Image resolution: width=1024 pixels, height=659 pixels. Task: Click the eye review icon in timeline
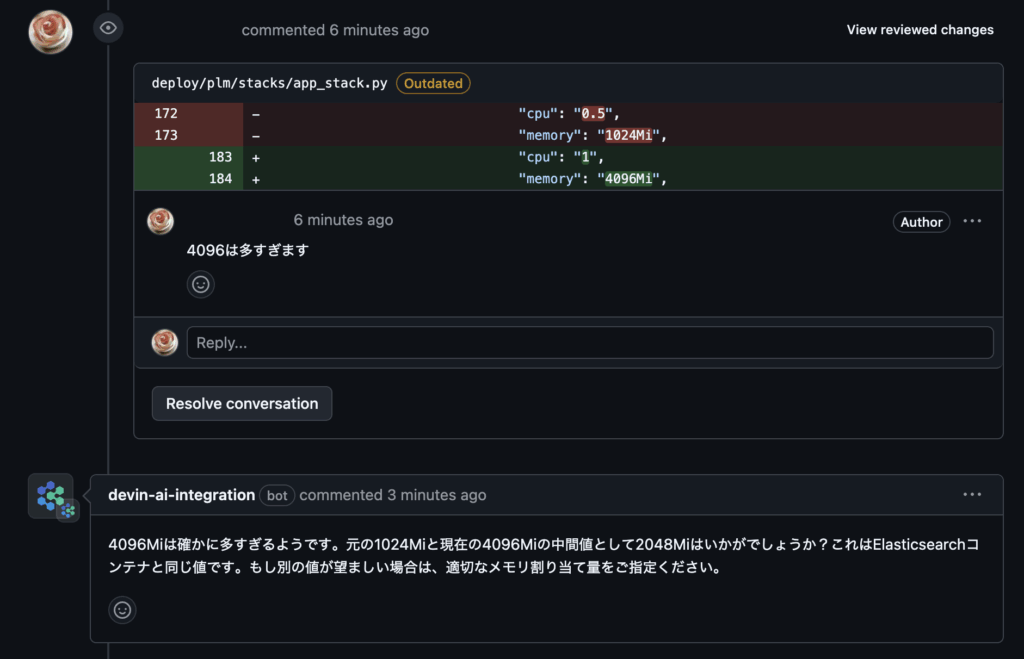tap(108, 28)
